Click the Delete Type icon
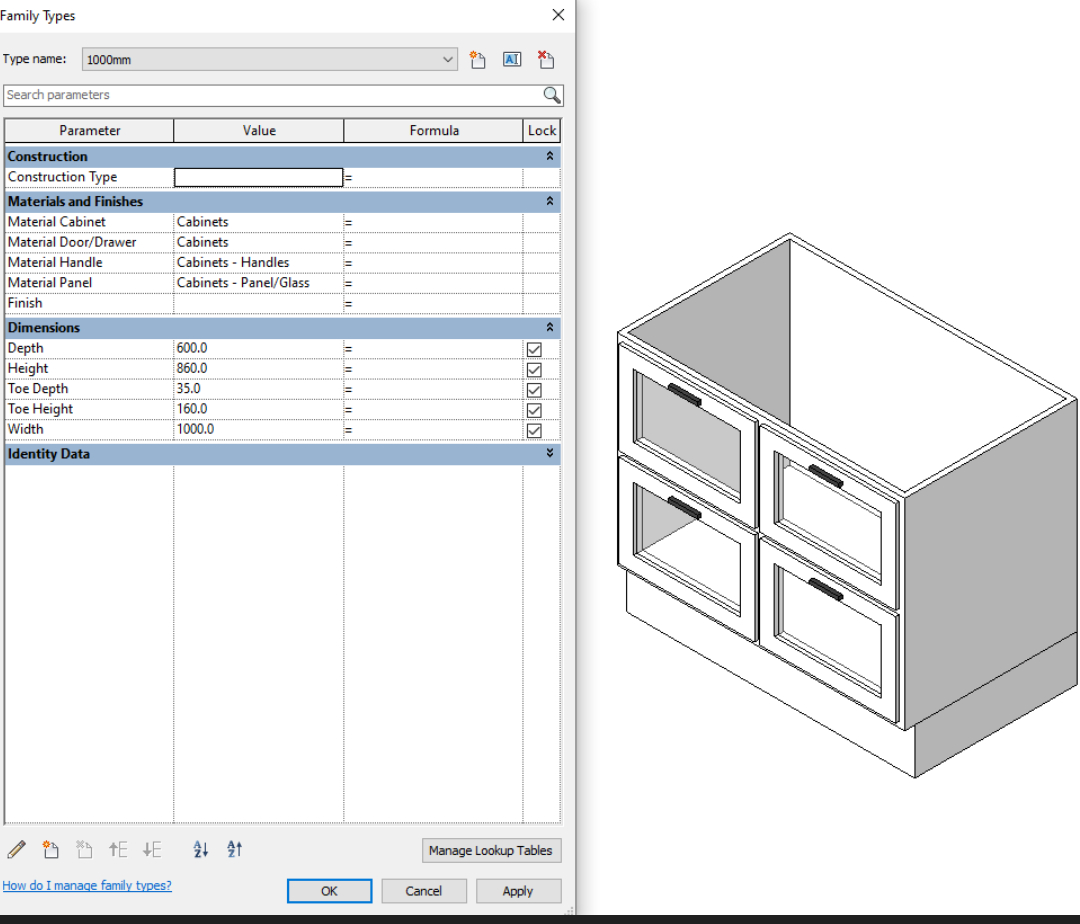This screenshot has width=1080, height=924. (x=545, y=60)
